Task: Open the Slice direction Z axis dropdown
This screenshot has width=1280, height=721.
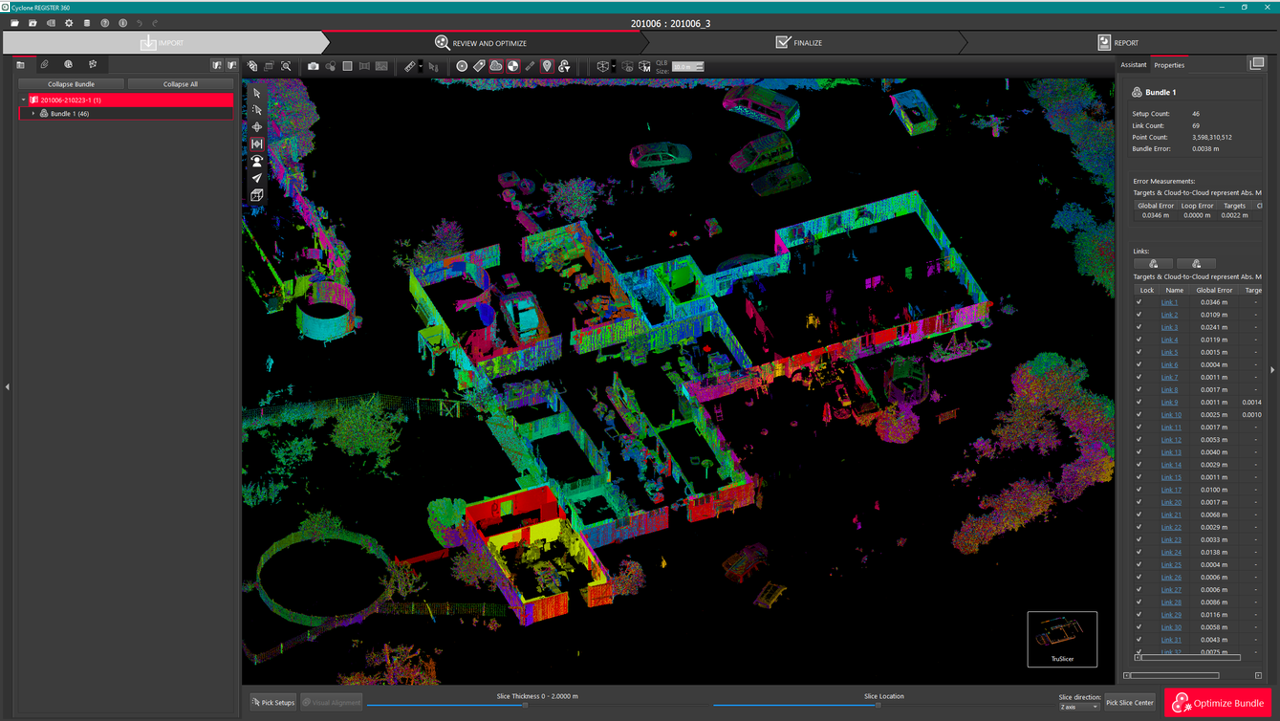Action: click(x=1079, y=707)
